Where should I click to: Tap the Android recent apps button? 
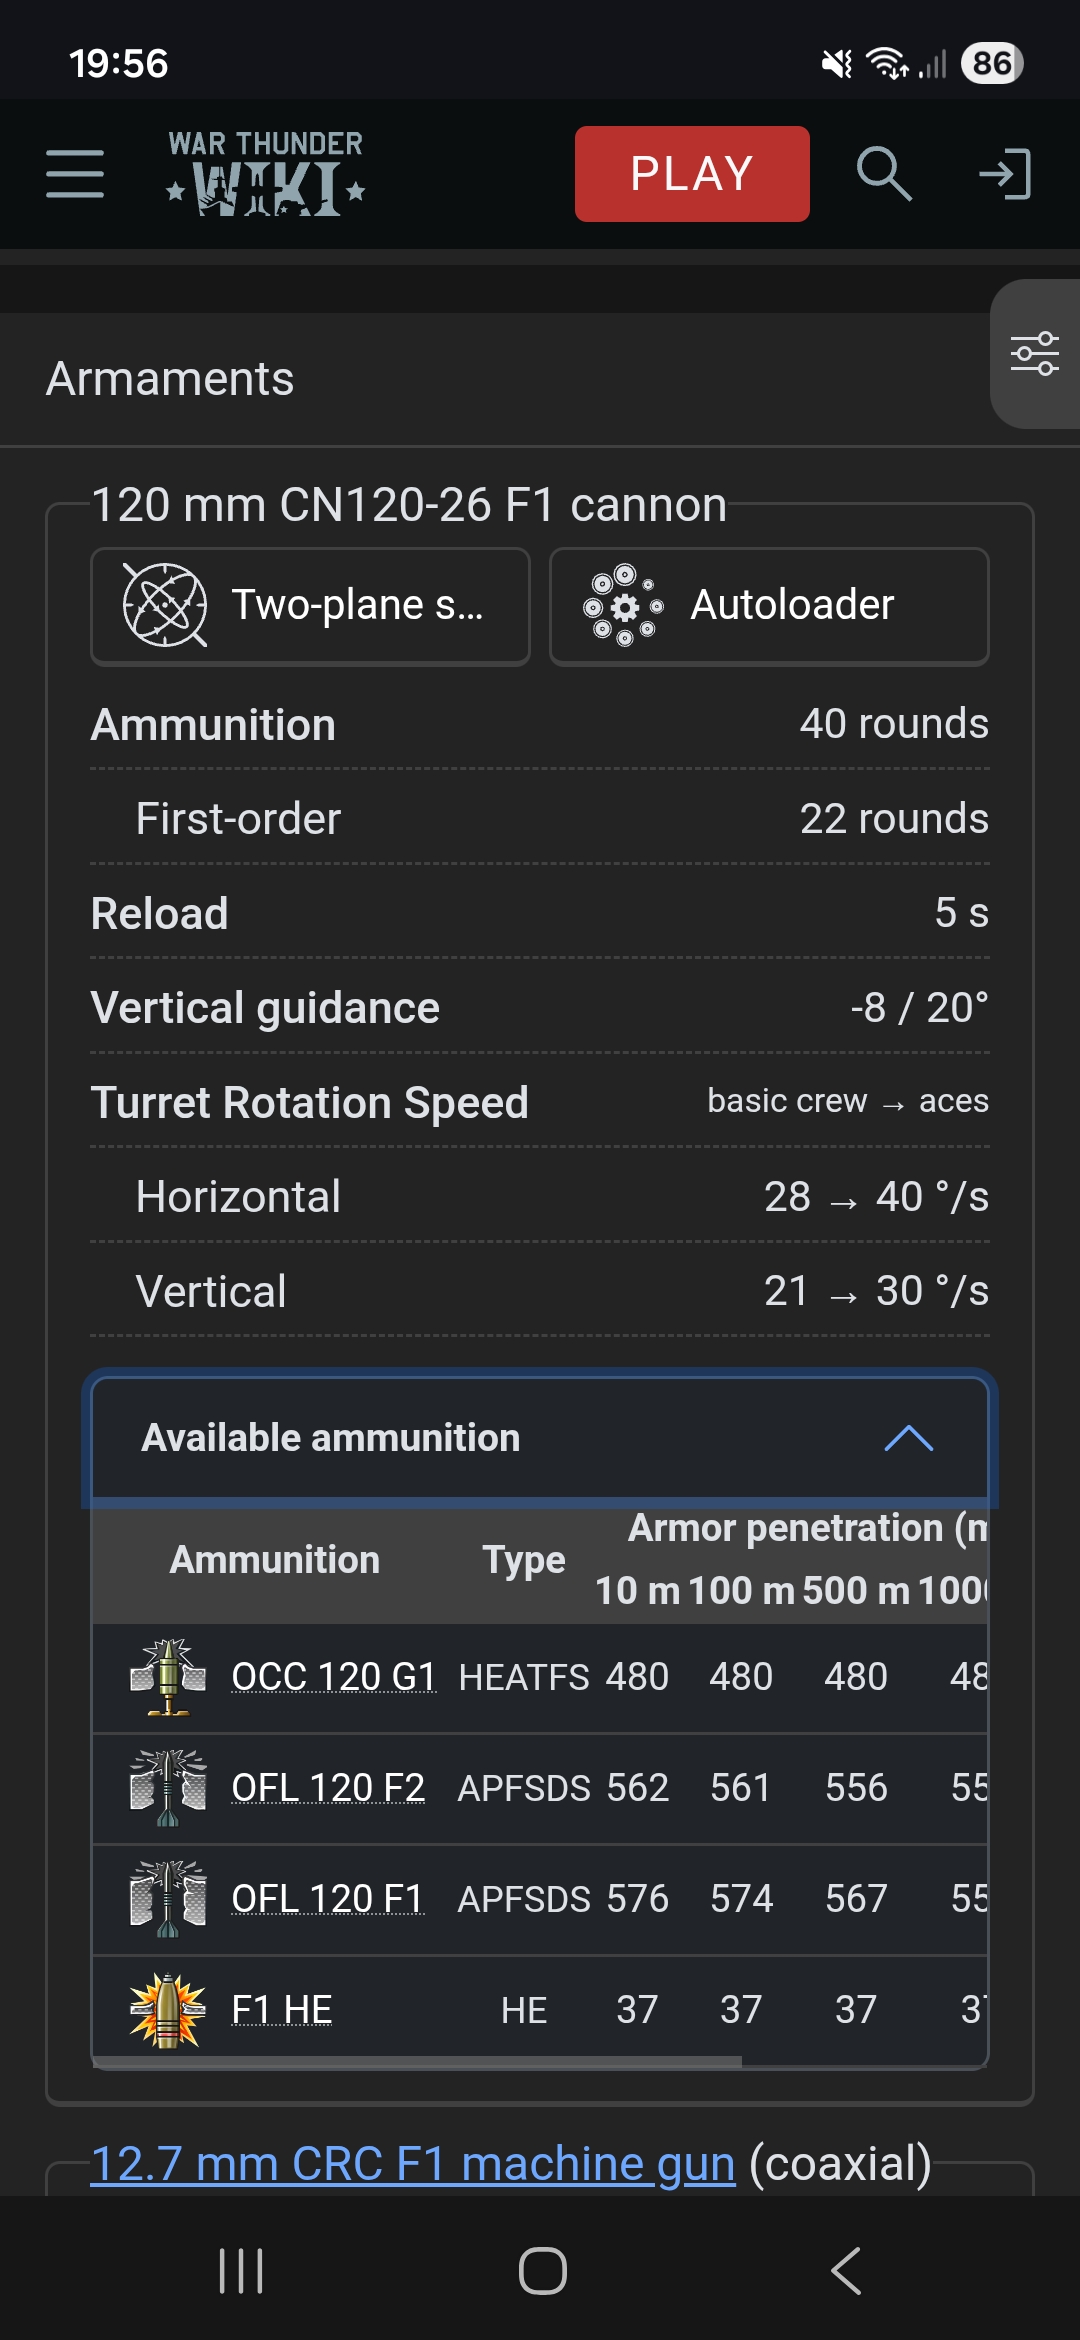[x=241, y=2270]
